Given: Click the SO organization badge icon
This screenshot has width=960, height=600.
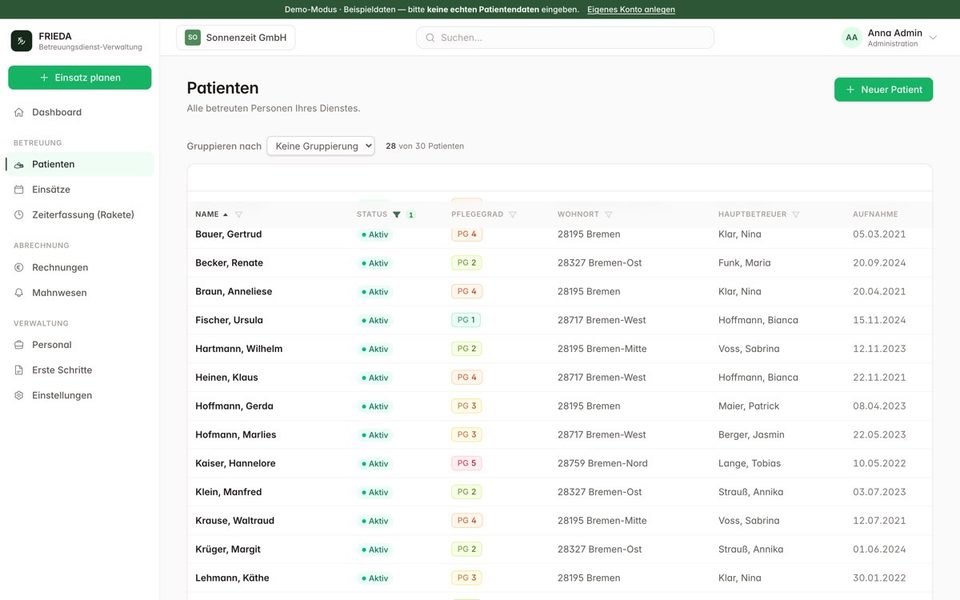Looking at the screenshot, I should [x=193, y=37].
